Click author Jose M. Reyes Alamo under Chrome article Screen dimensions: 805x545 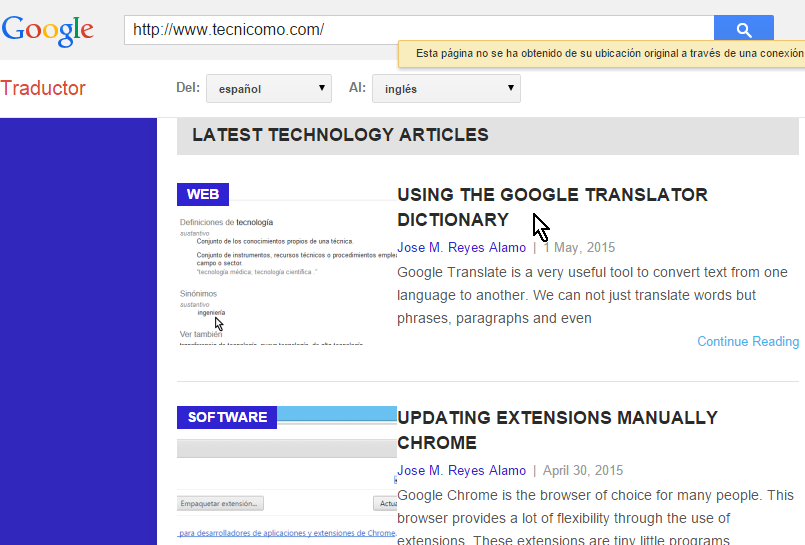click(x=462, y=470)
